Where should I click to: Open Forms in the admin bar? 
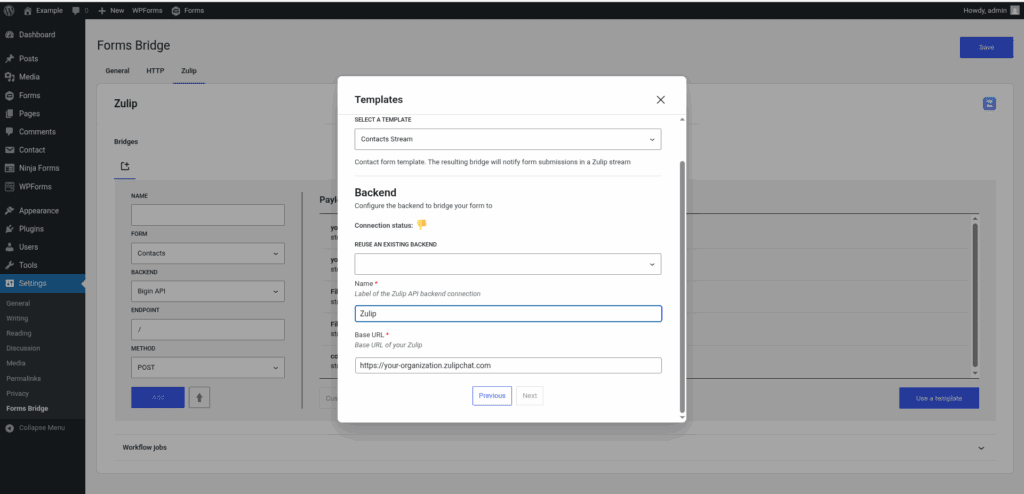click(x=188, y=10)
